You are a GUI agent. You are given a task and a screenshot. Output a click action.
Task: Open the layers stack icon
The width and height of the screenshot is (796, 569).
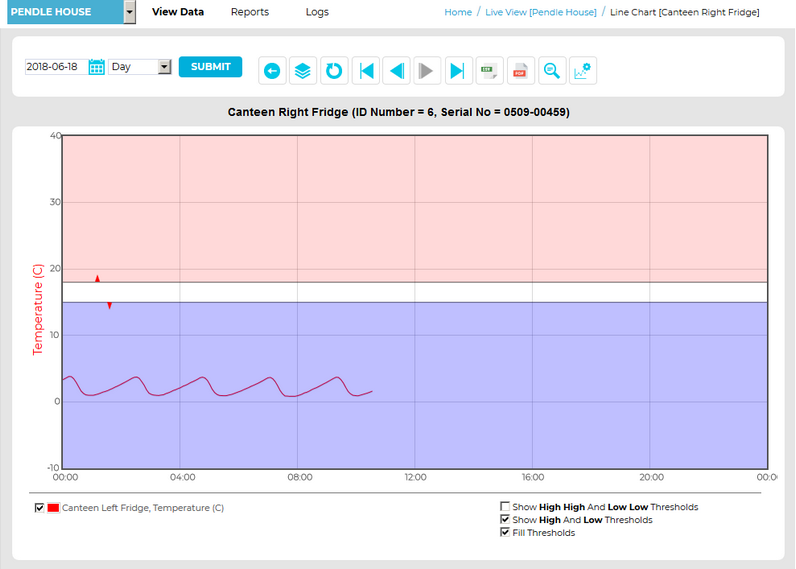coord(303,71)
